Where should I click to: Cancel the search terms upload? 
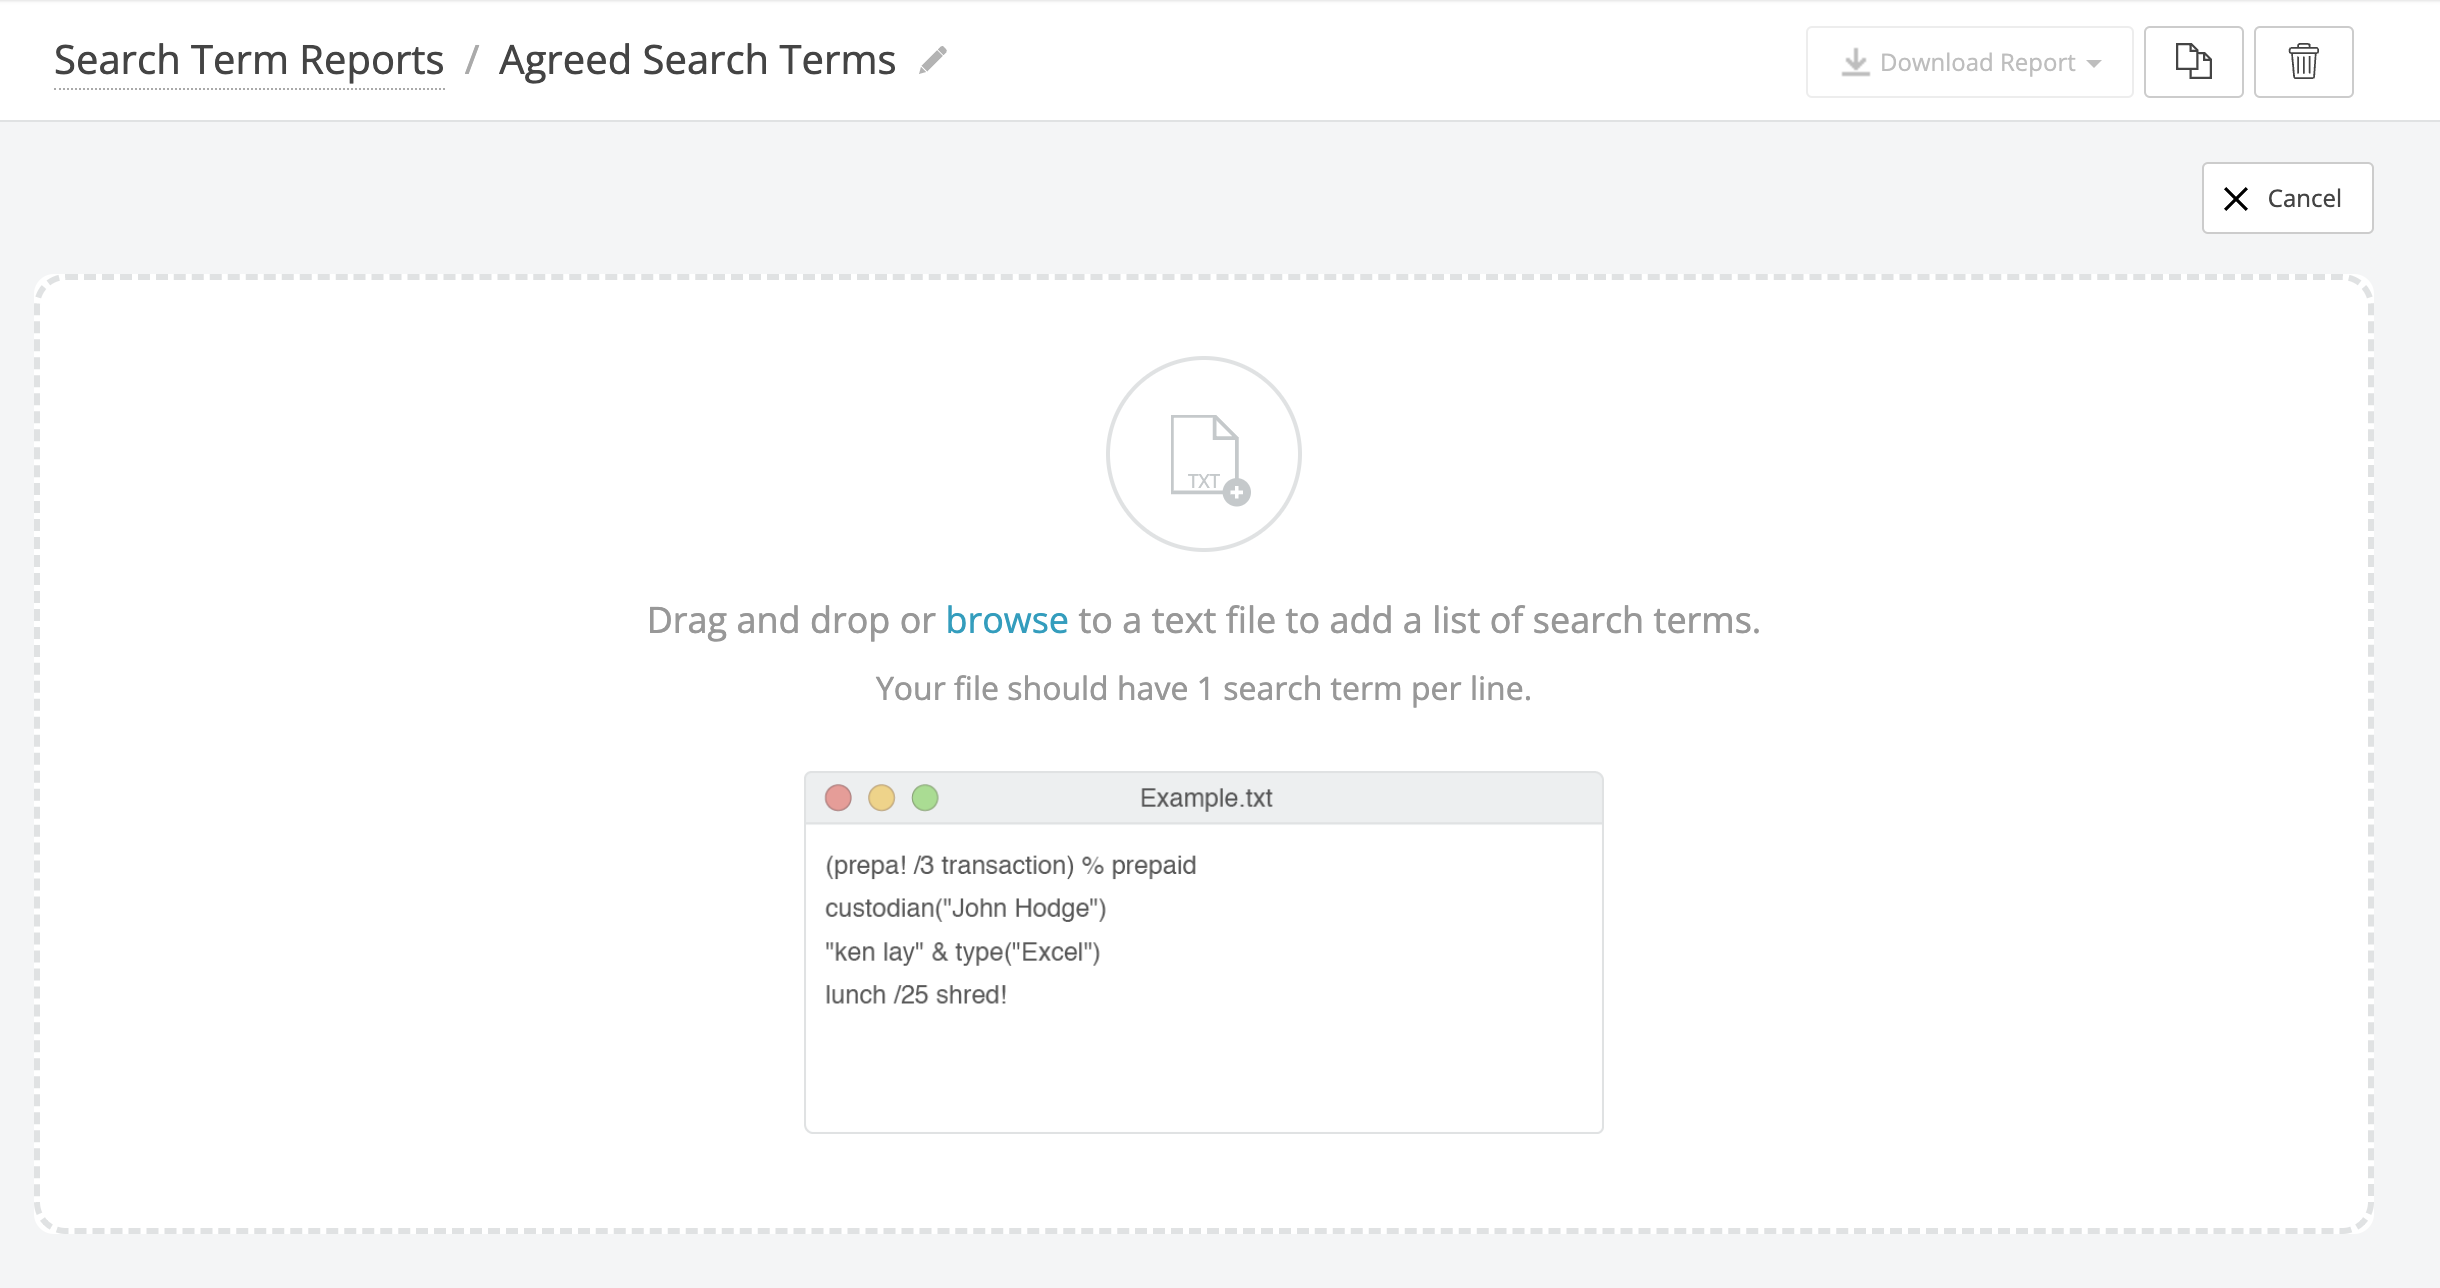pyautogui.click(x=2287, y=198)
